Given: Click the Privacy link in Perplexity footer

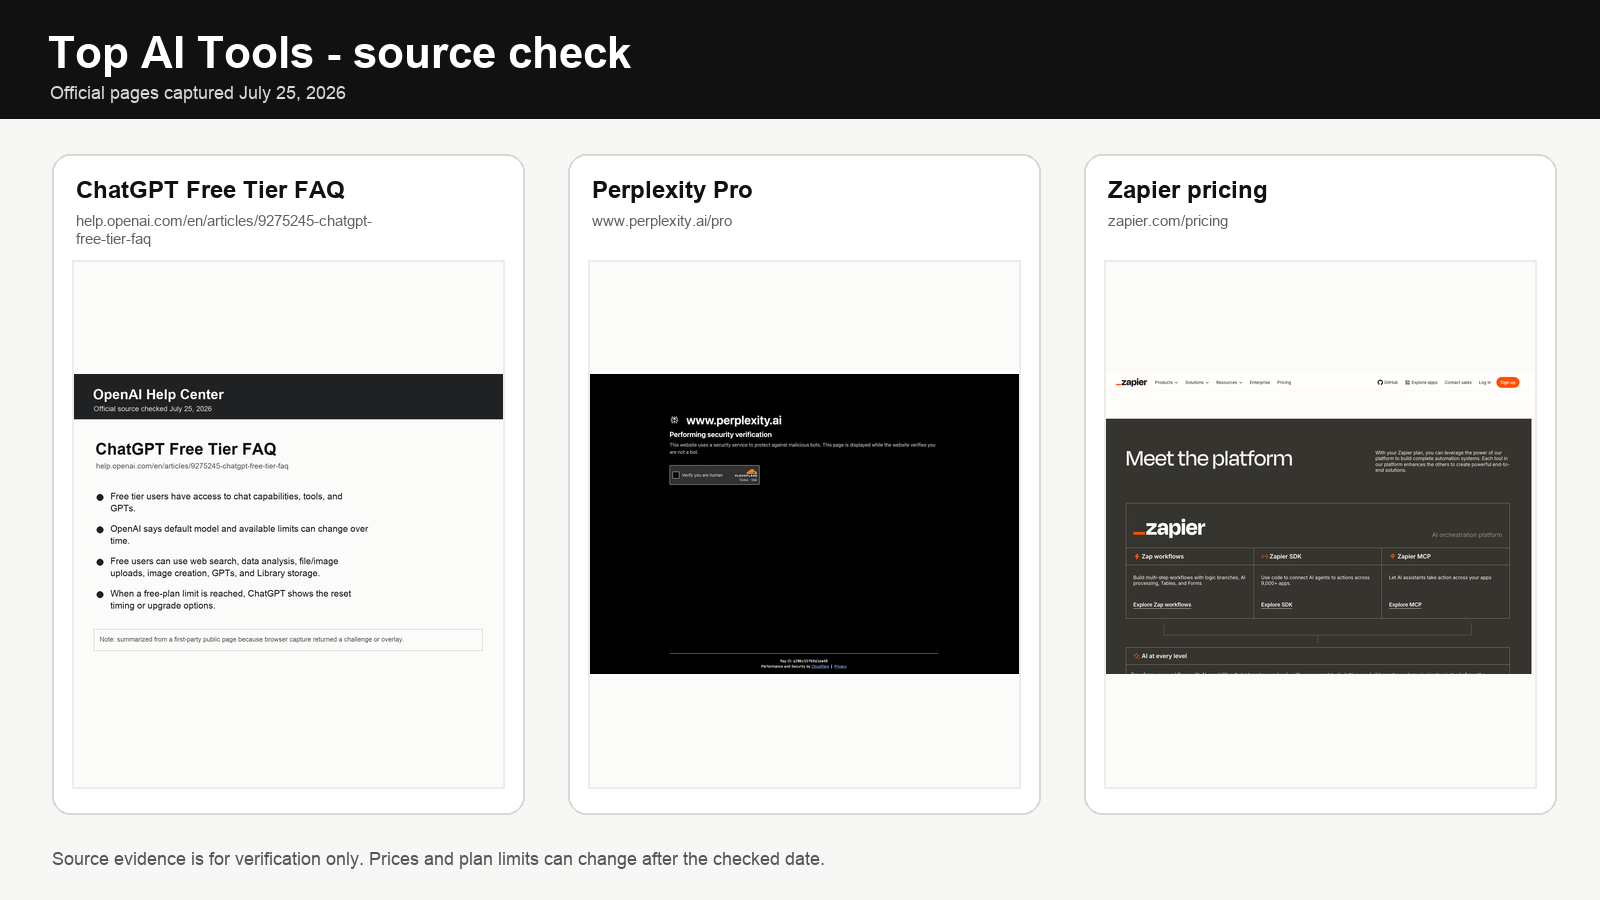Looking at the screenshot, I should coord(840,666).
